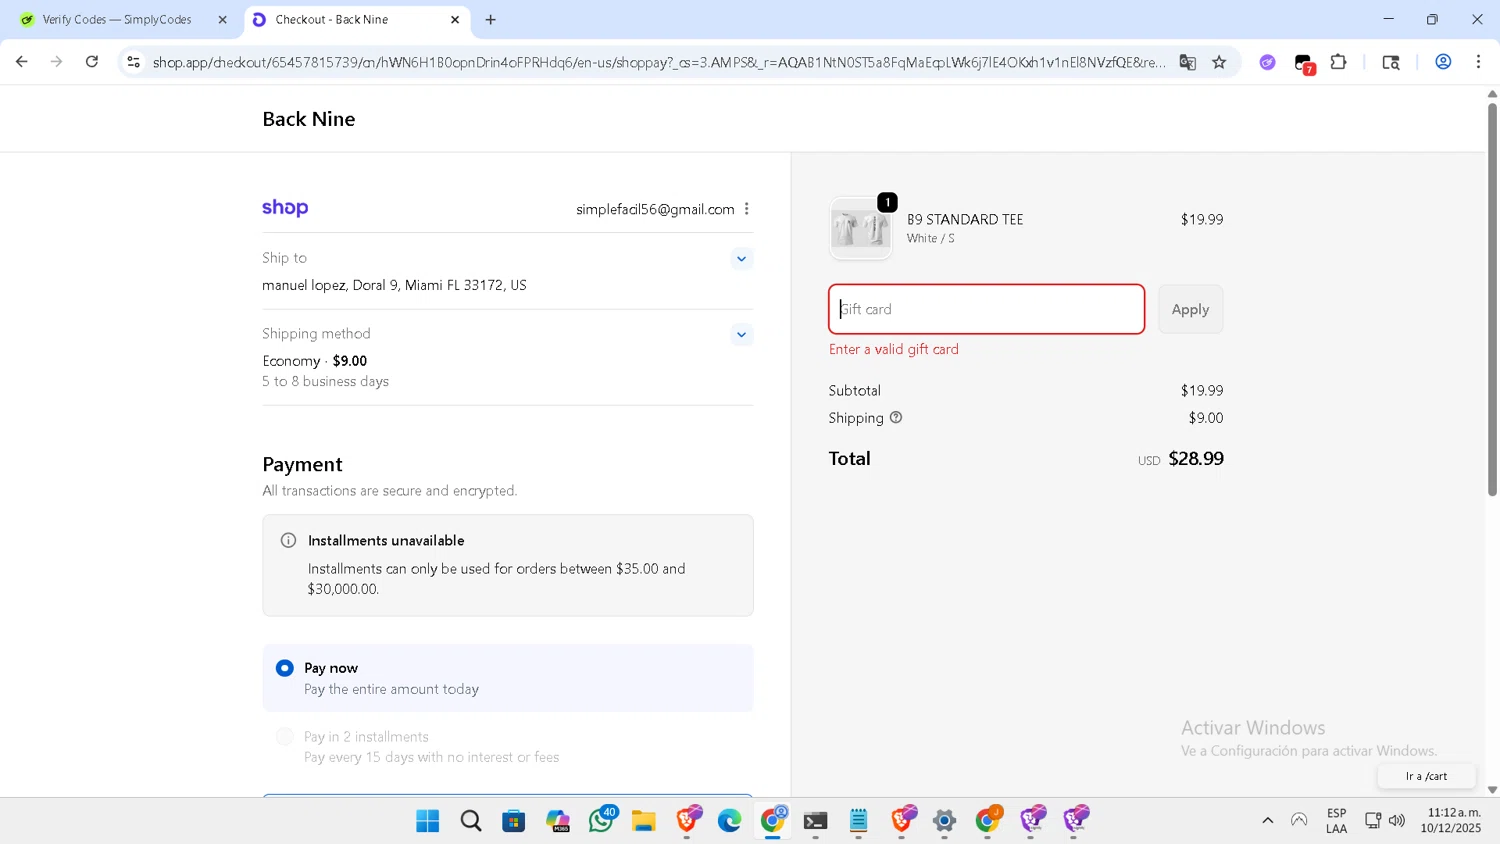Click the Back Nine store name link
Image resolution: width=1500 pixels, height=844 pixels.
coord(309,119)
